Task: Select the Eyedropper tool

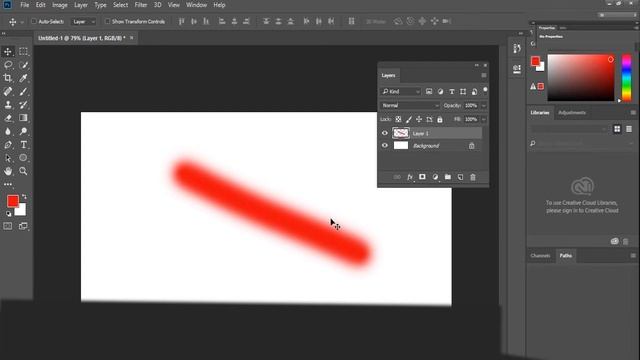Action: [23, 78]
